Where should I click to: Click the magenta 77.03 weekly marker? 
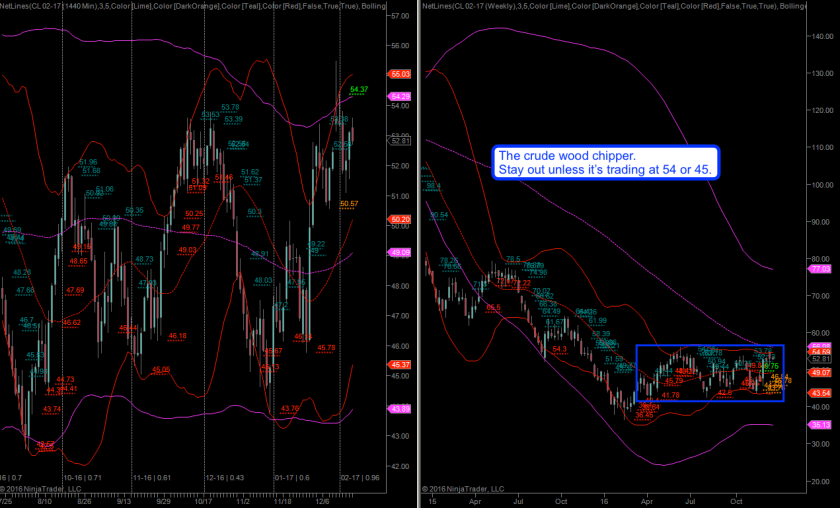point(821,269)
